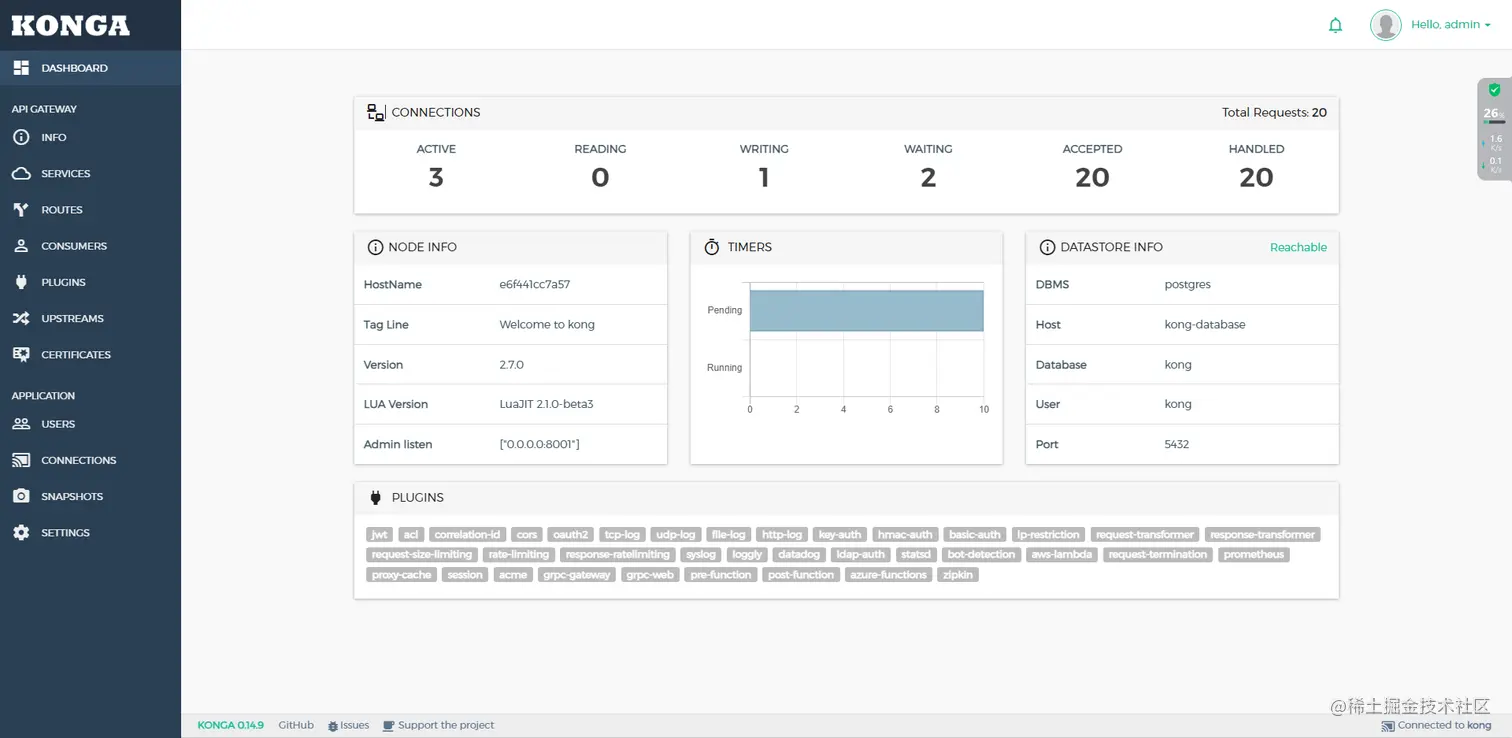Click the Support the project link

point(439,725)
